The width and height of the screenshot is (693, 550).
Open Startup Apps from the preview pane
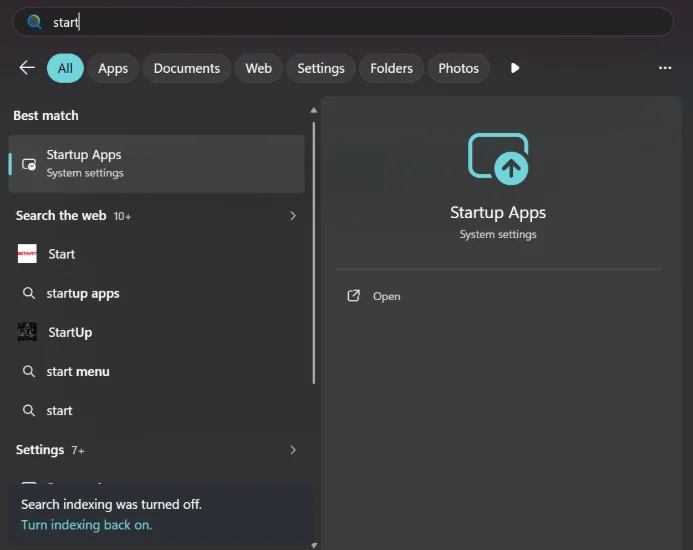pos(386,296)
